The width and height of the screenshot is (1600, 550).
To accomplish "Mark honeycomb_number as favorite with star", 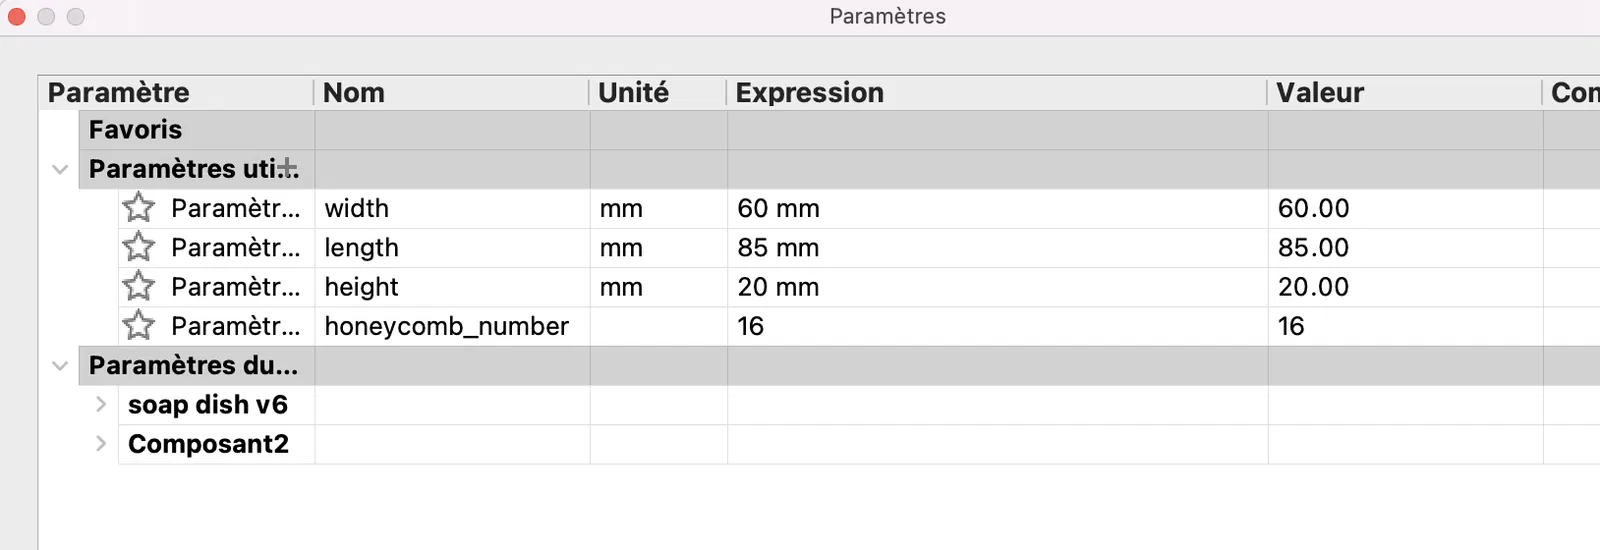I will (139, 326).
